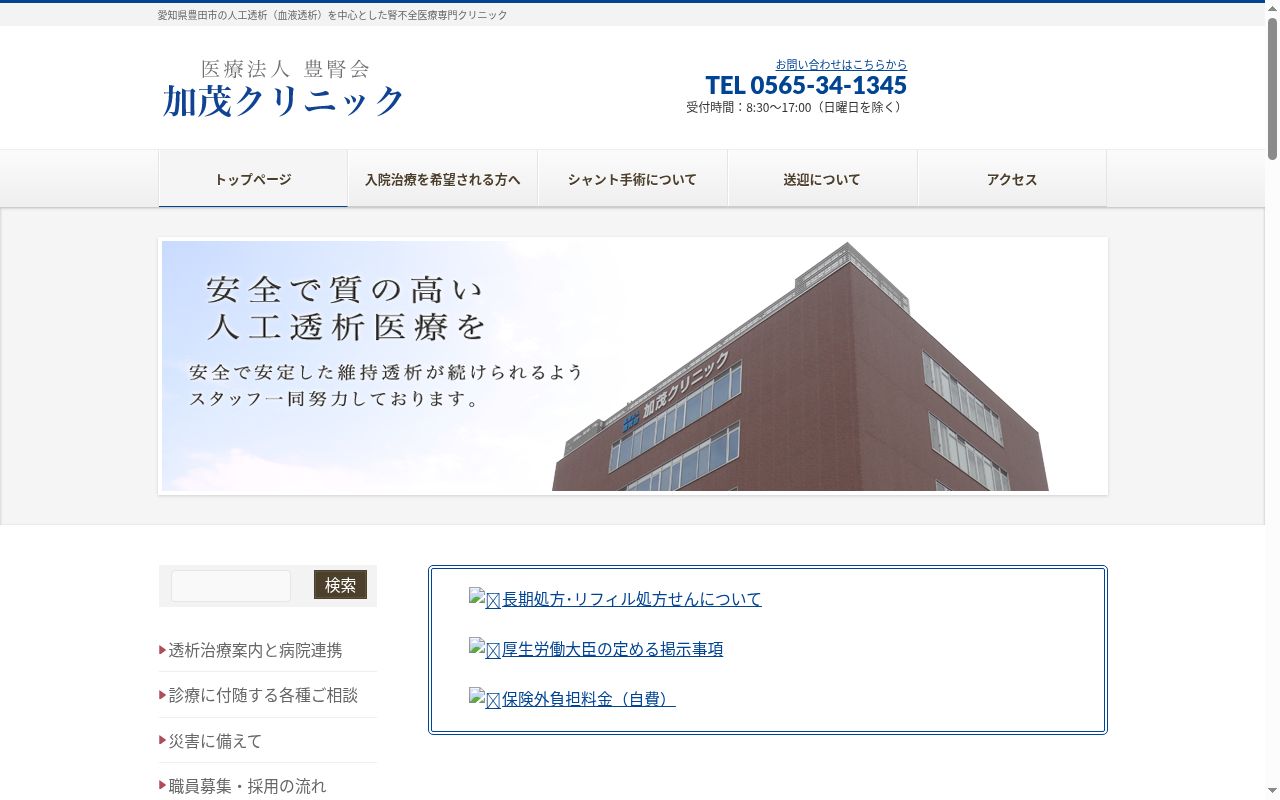
Task: Open the アクセス navigation item
Action: 1012,179
